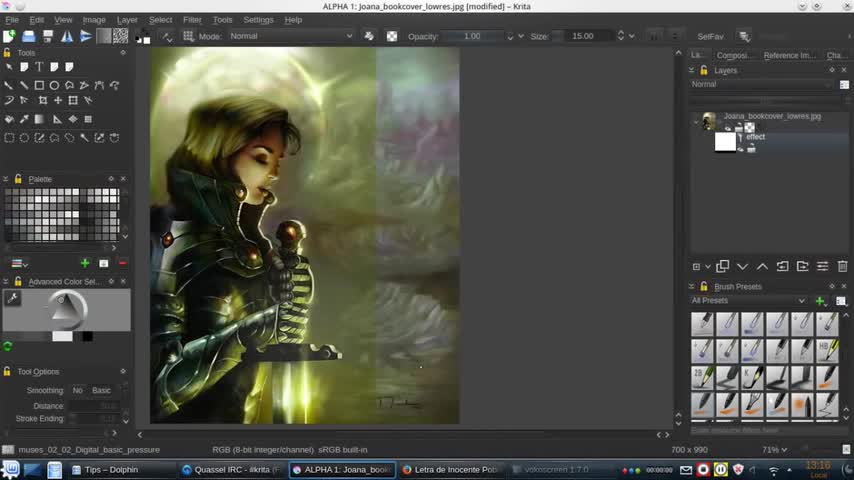The height and width of the screenshot is (480, 854).
Task: Click the Save document toolbar icon
Action: click(48, 36)
